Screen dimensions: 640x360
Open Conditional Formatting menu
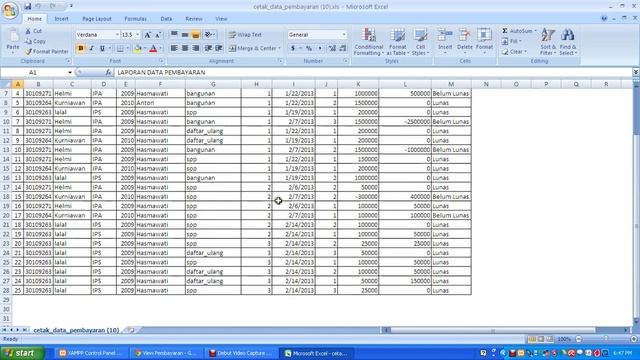[369, 42]
